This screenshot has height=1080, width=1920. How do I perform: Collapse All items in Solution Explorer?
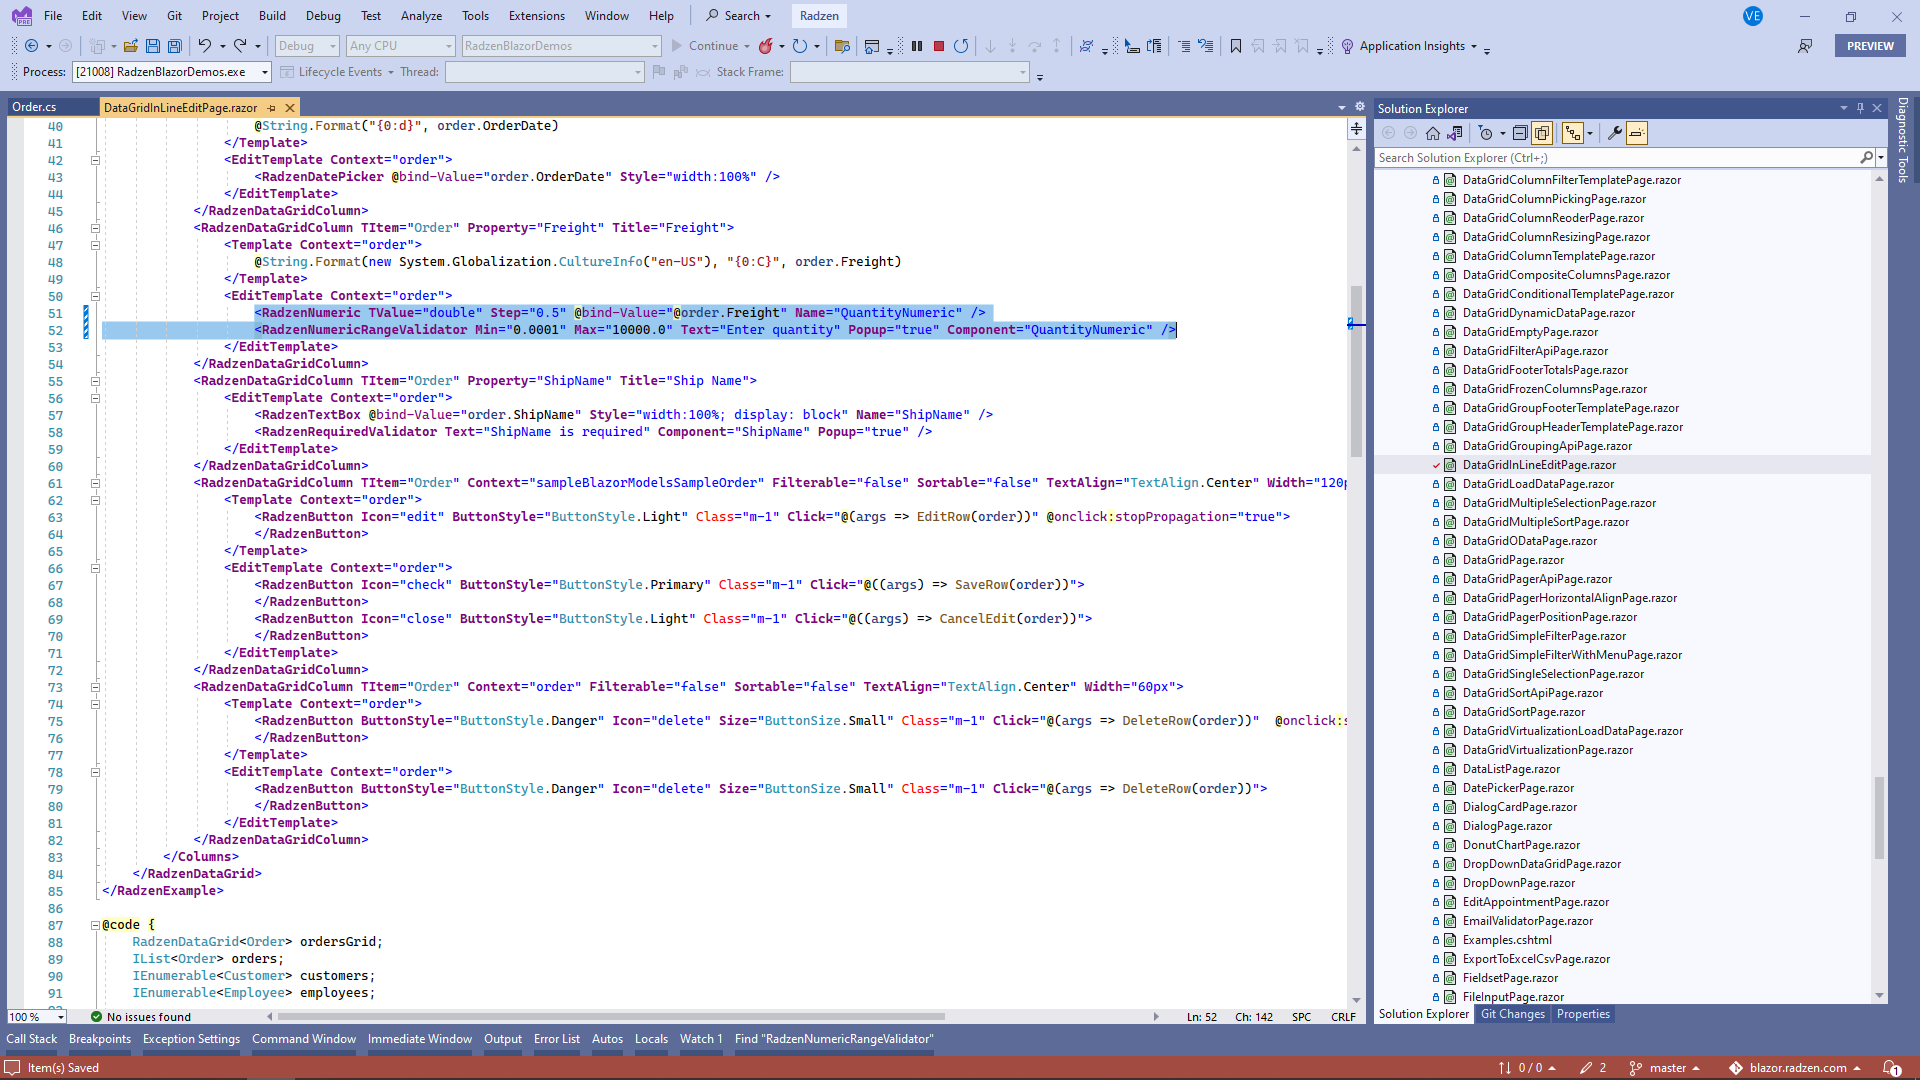[x=1520, y=133]
